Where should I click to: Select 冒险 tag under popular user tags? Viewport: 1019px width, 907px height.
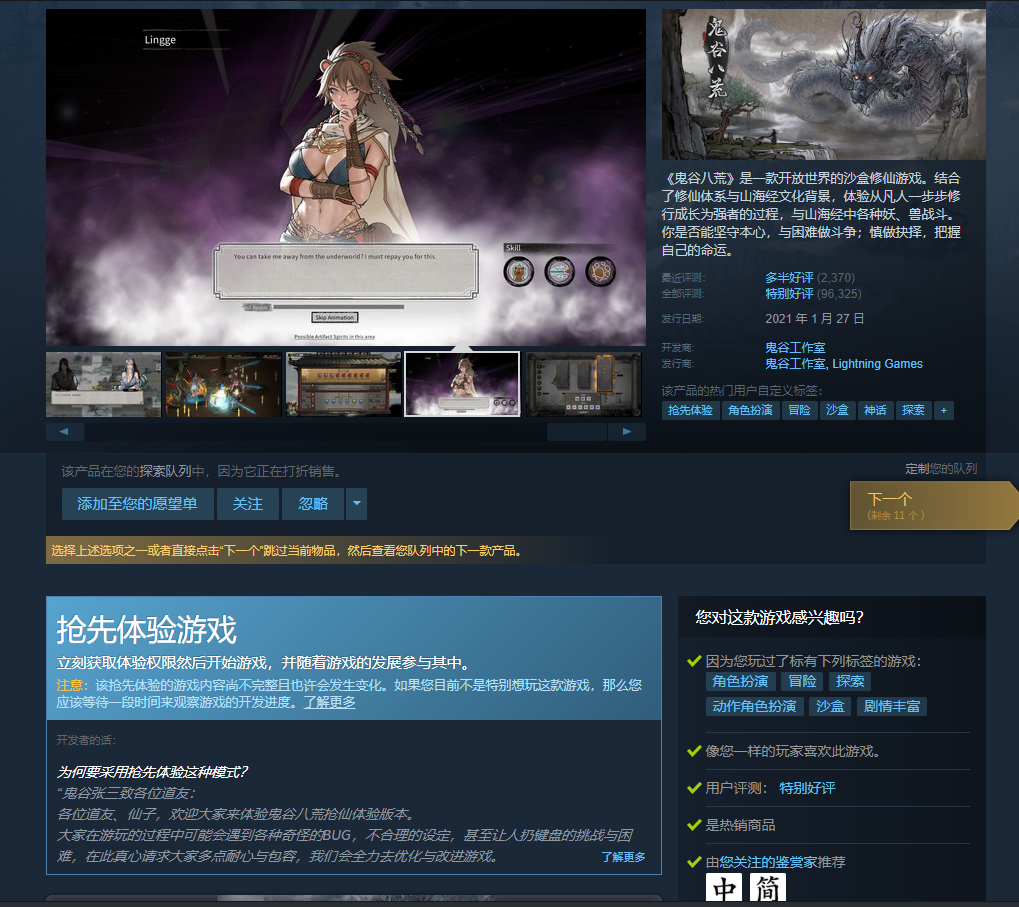coord(799,411)
